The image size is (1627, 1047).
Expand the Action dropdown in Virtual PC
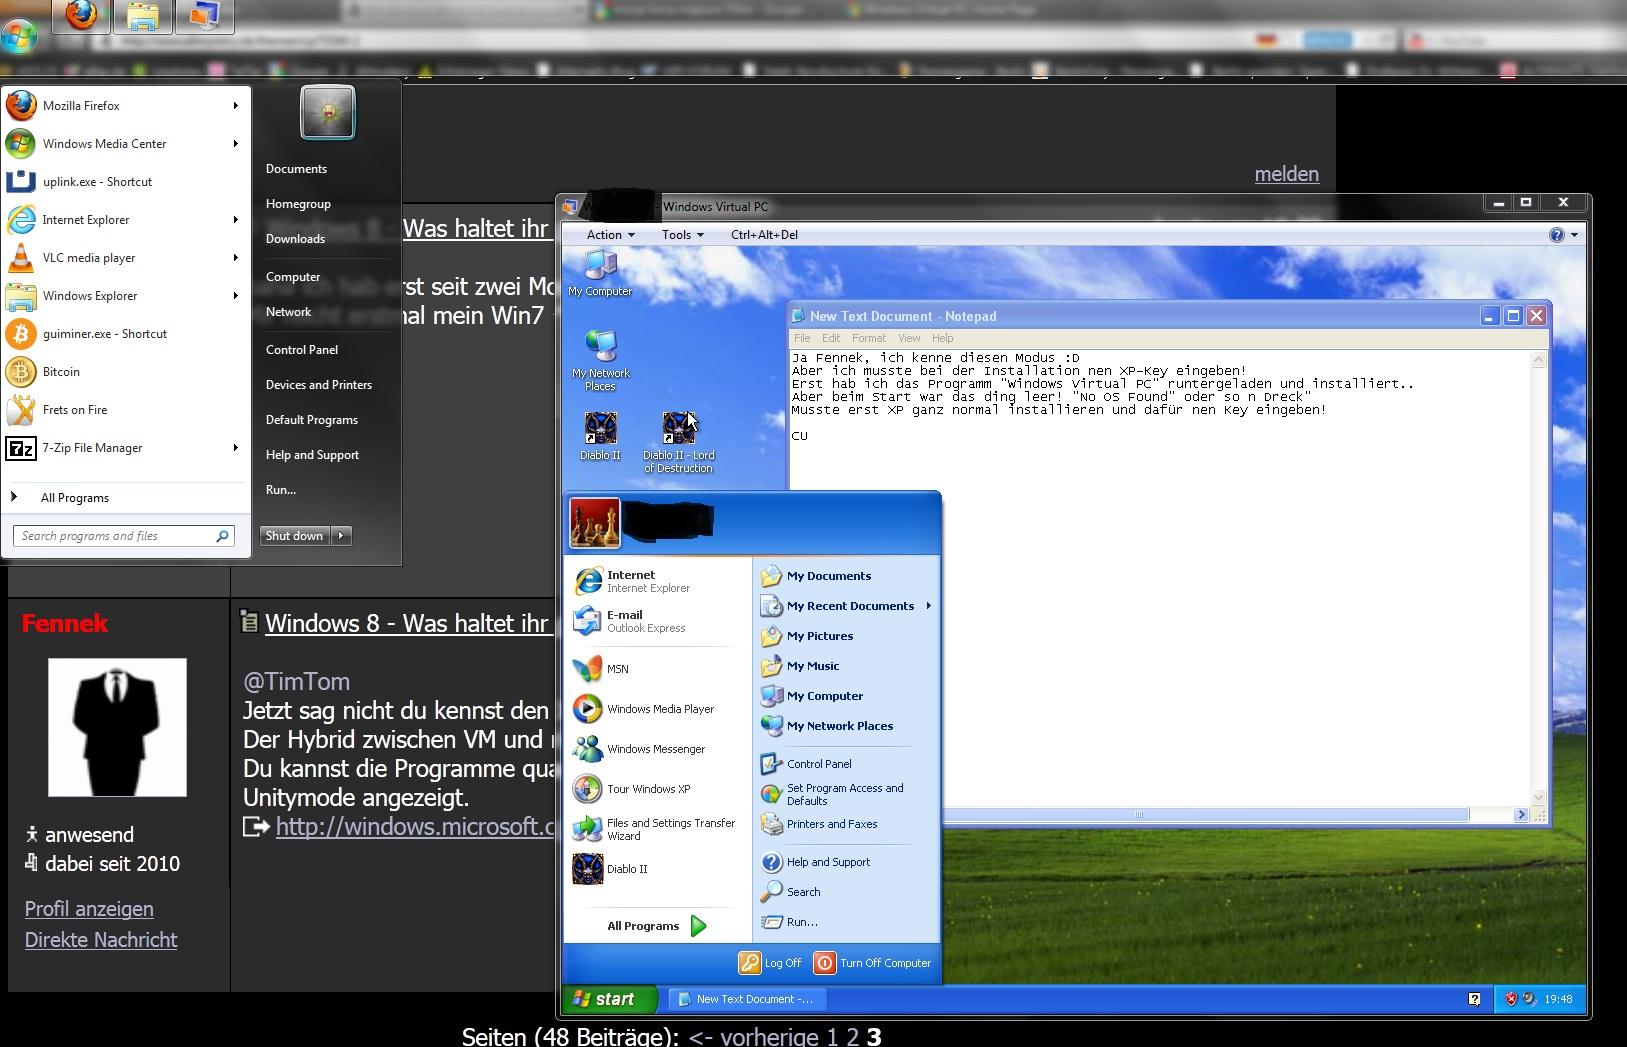(610, 235)
